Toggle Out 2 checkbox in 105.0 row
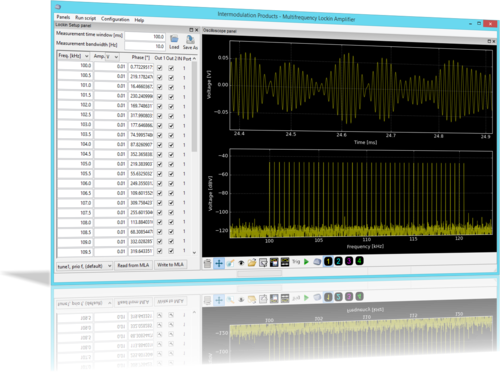 [171, 164]
